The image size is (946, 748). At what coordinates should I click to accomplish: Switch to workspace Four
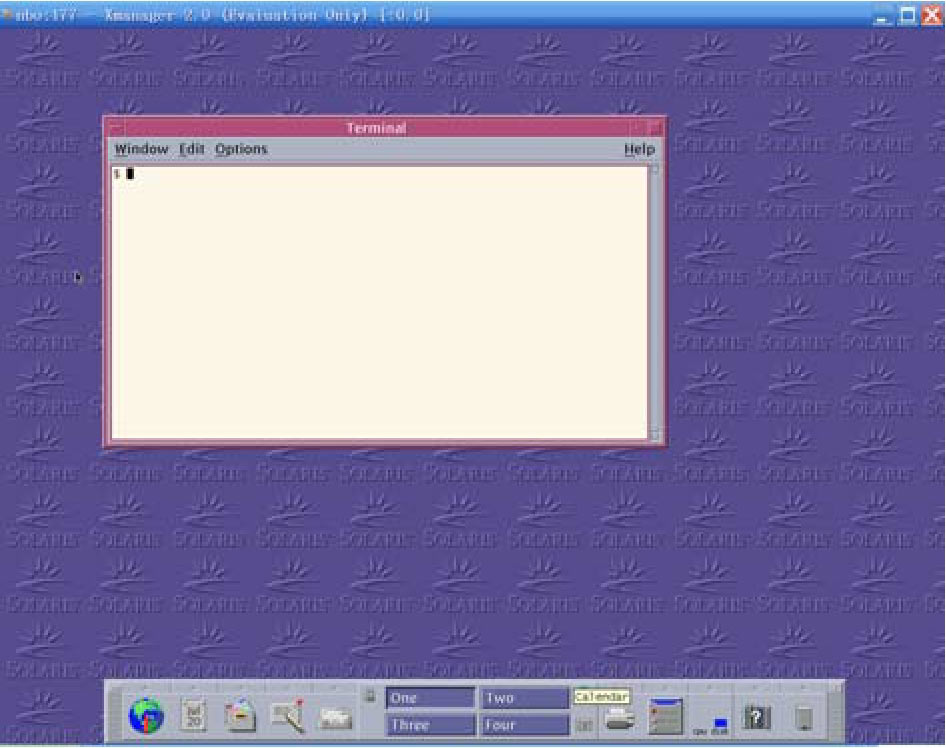(x=524, y=724)
